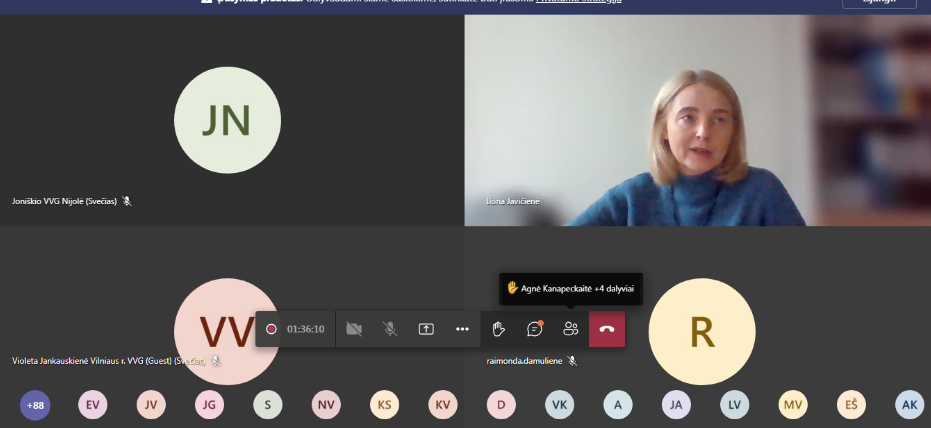Select the EV avatar in participant strip
The width and height of the screenshot is (931, 428).
click(x=93, y=405)
